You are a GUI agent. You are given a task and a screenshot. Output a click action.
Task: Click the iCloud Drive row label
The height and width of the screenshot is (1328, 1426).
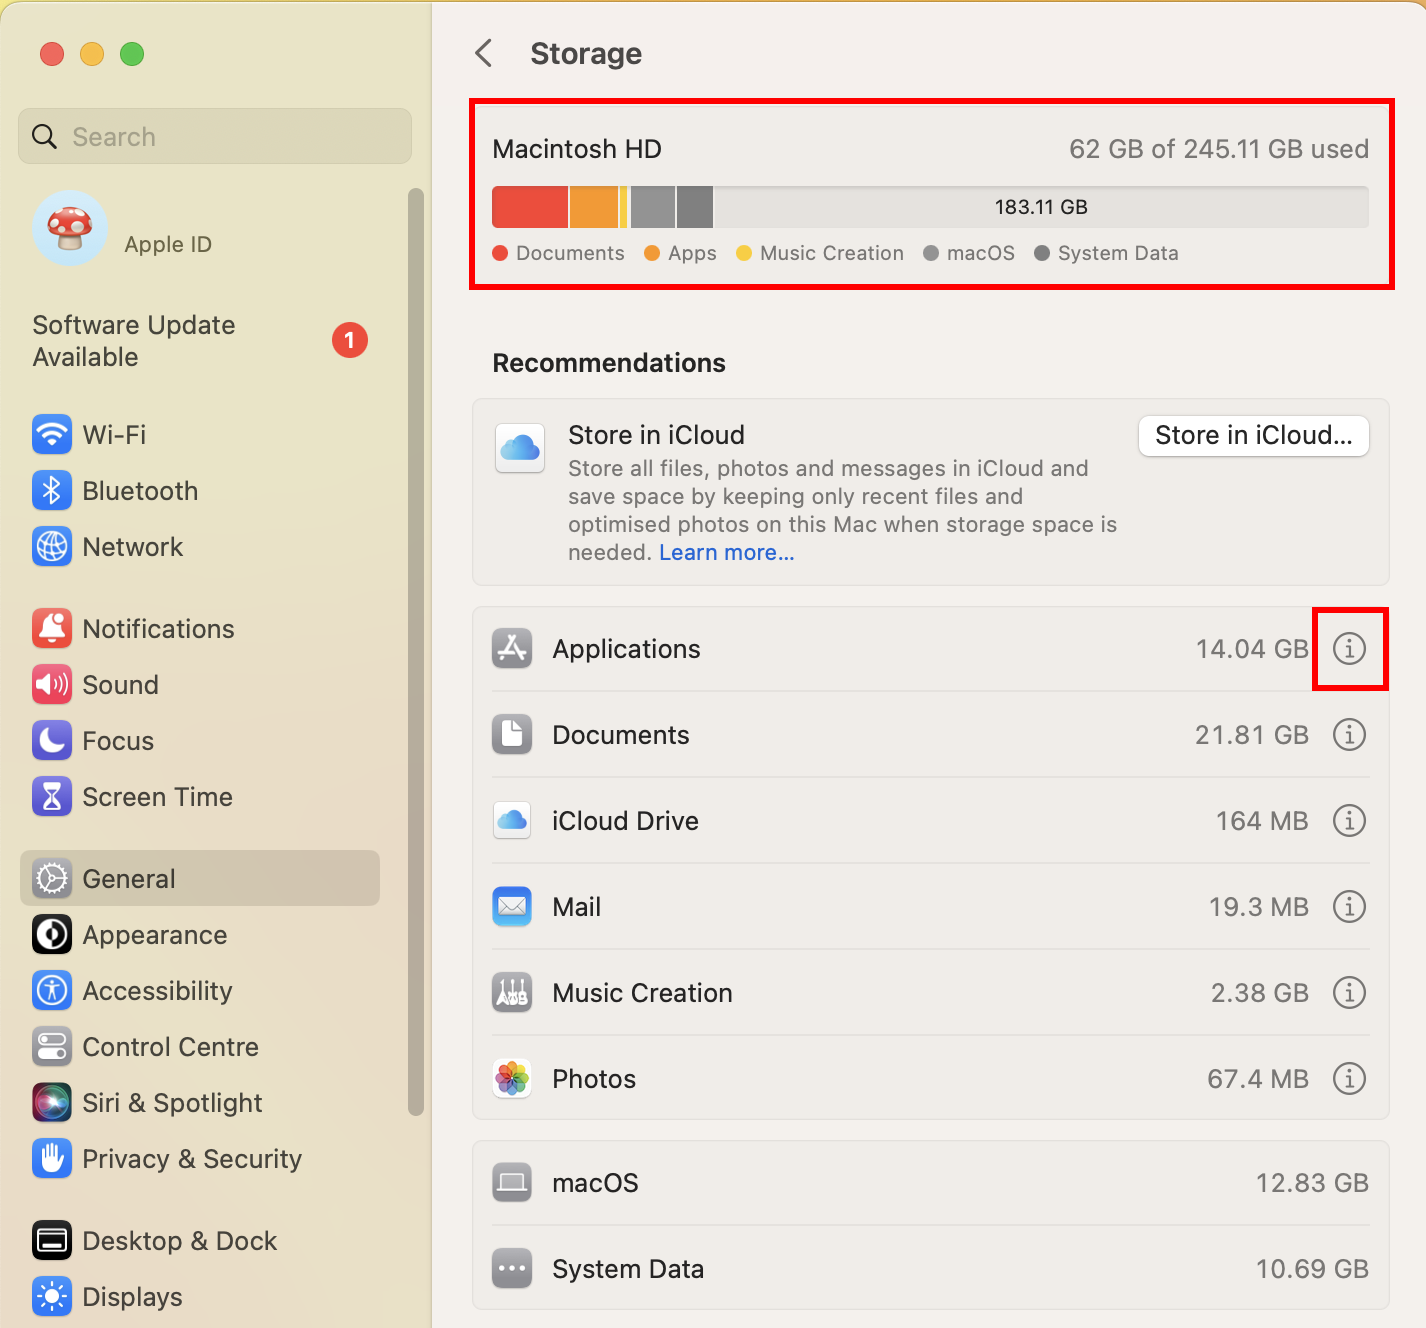626,821
